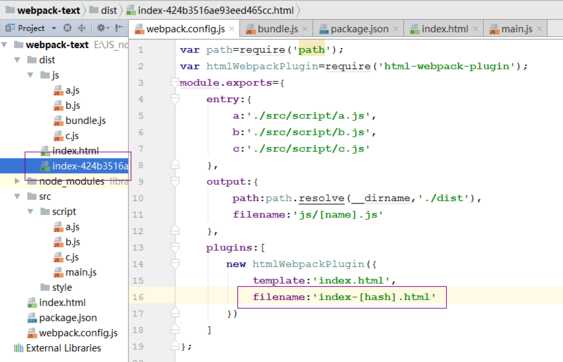563x362 pixels.
Task: Collapse the script folder
Action: [x=31, y=211]
